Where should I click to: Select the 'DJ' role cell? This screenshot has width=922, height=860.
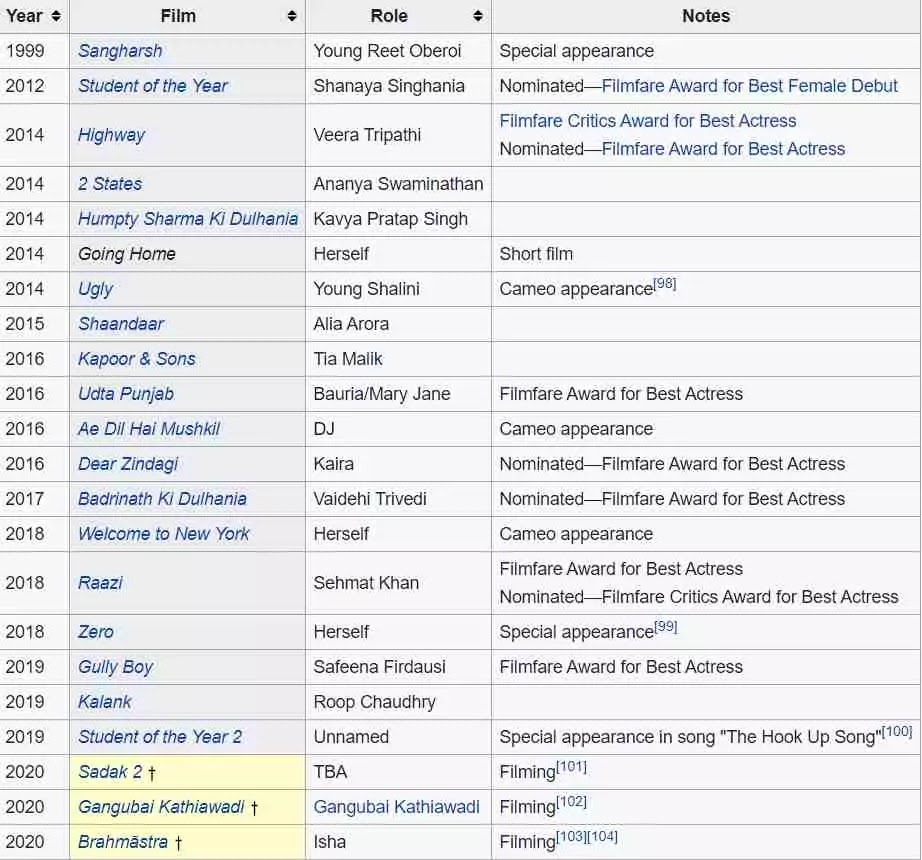(x=398, y=429)
